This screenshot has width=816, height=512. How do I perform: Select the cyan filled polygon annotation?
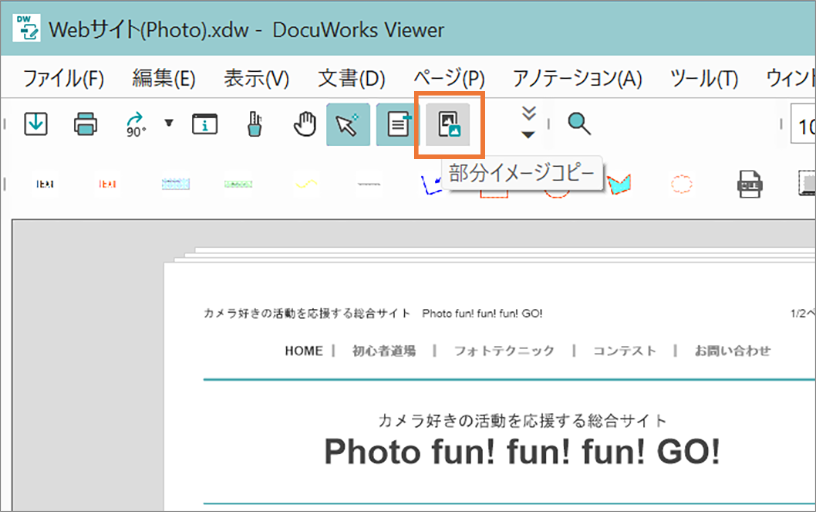coord(619,185)
